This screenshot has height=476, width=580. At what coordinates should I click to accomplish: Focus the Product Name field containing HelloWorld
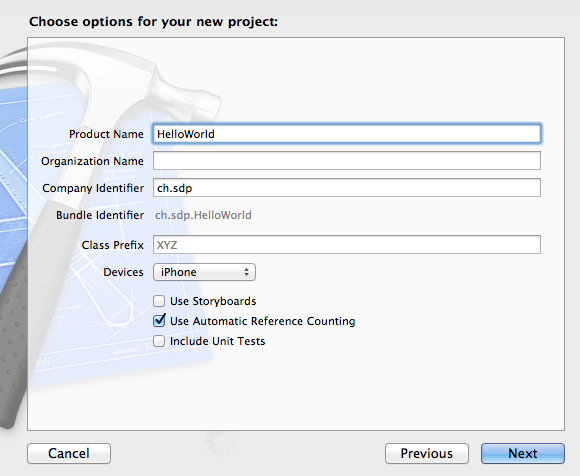pyautogui.click(x=347, y=134)
